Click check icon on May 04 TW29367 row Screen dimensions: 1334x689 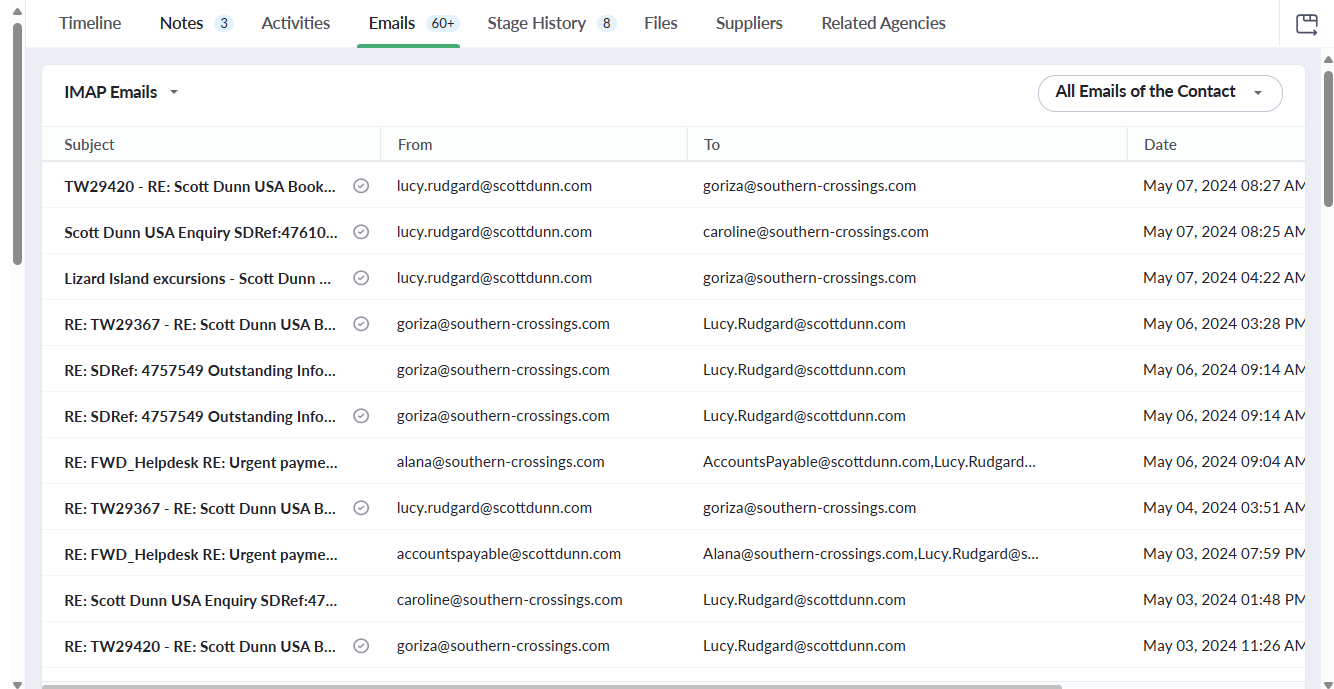tap(362, 508)
